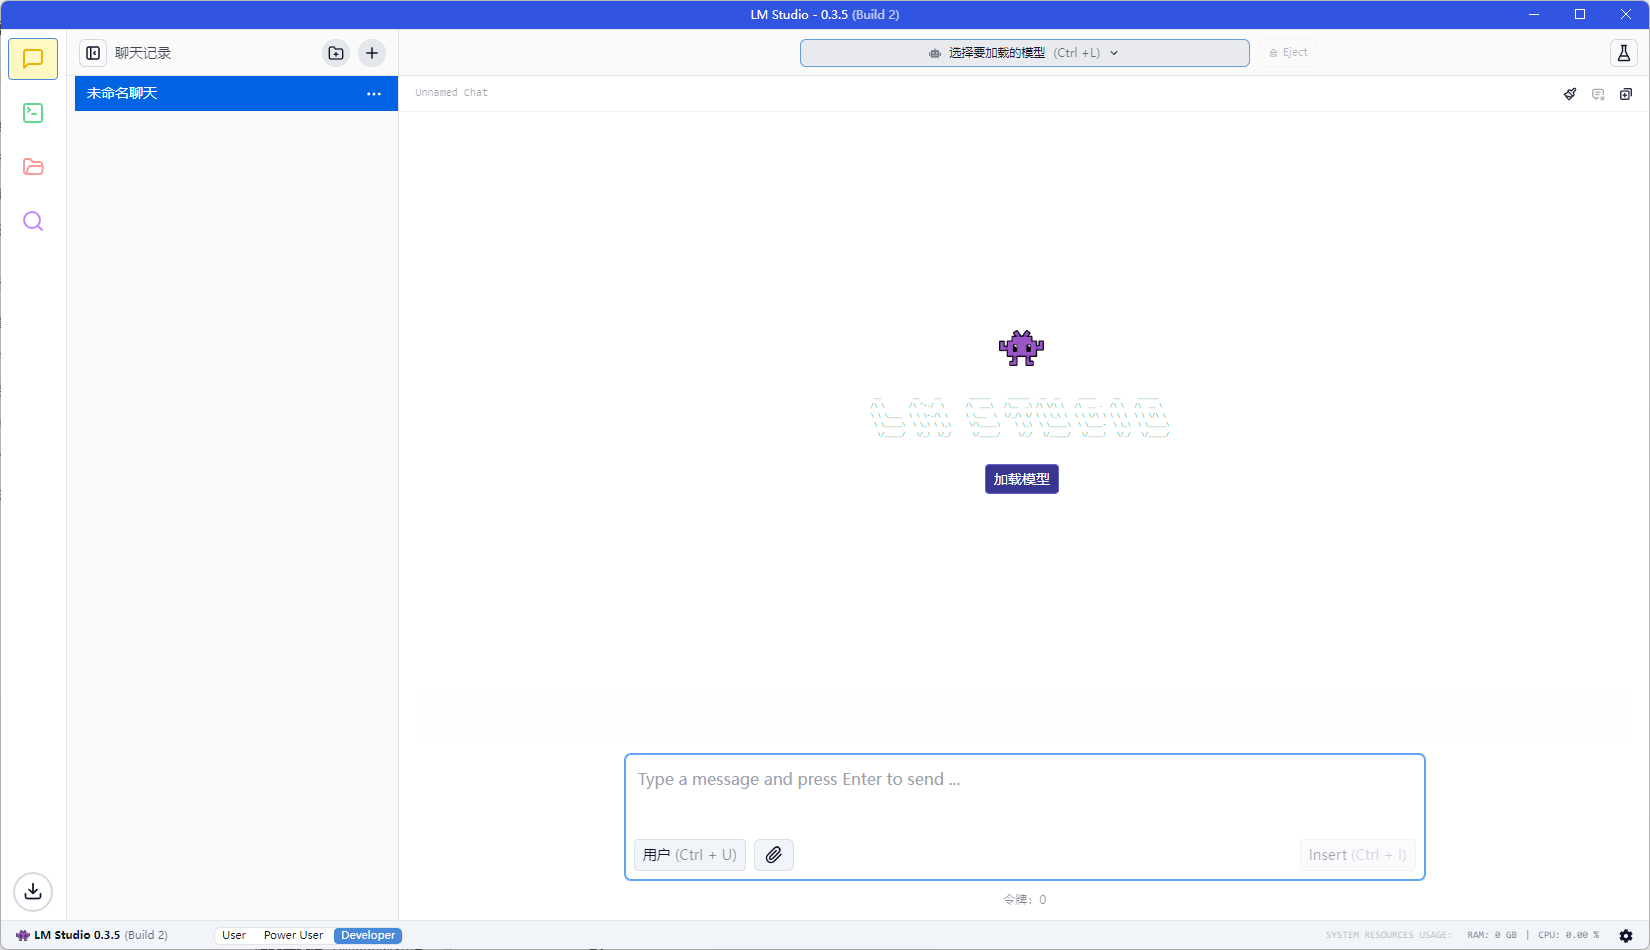Open the advanced configuration flask icon
This screenshot has width=1650, height=950.
coord(1624,53)
